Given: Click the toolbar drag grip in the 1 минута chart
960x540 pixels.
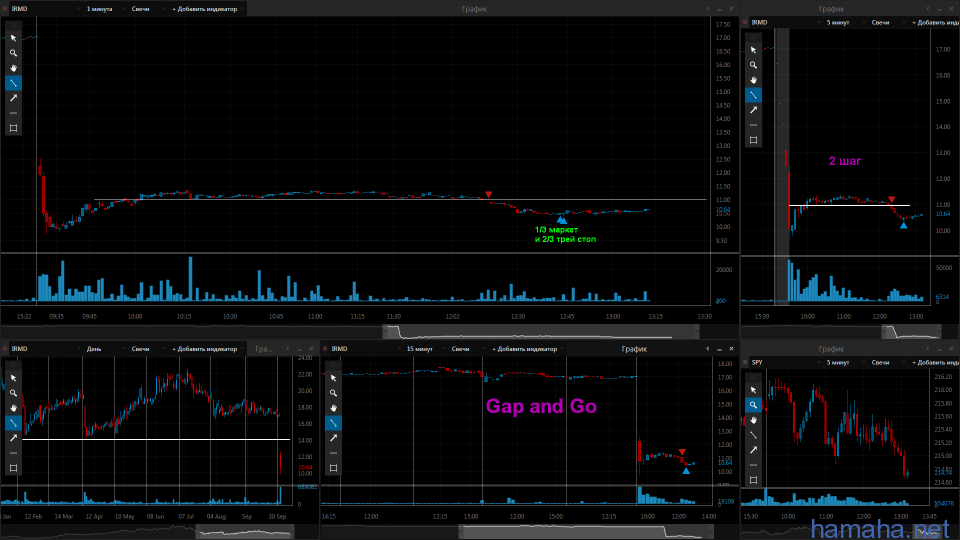Looking at the screenshot, I should [13, 25].
